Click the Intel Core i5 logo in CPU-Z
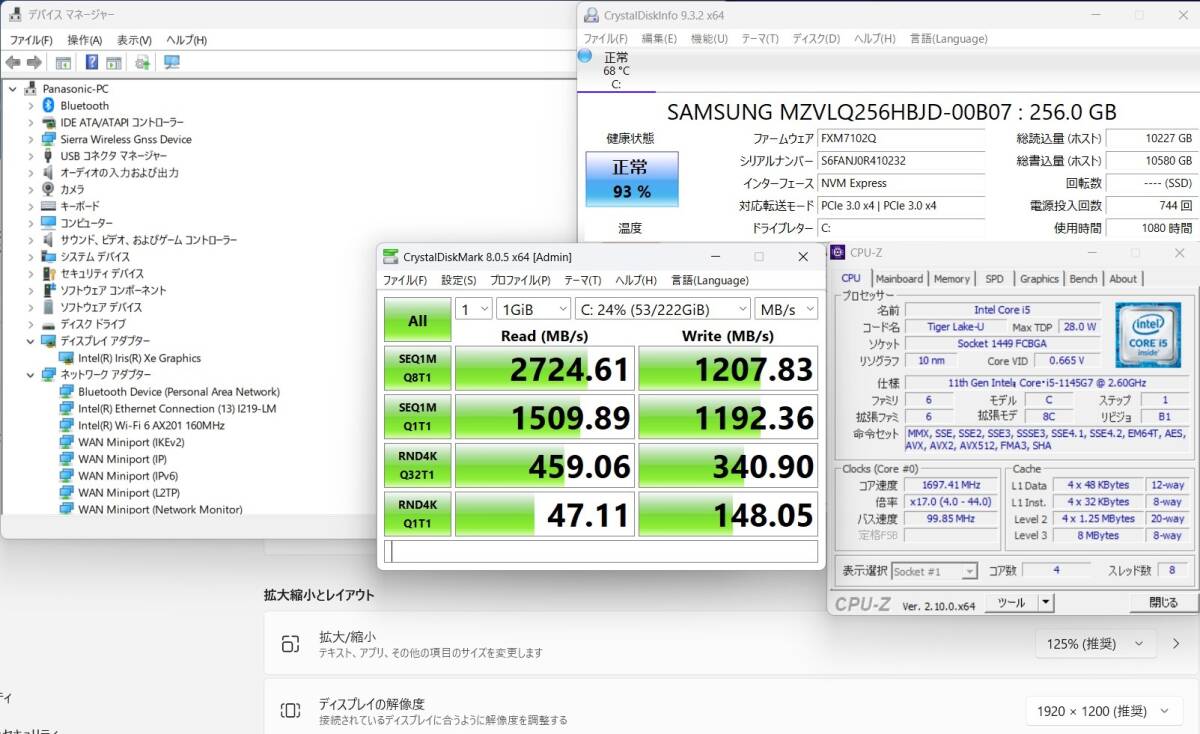The image size is (1200, 734). [x=1147, y=335]
